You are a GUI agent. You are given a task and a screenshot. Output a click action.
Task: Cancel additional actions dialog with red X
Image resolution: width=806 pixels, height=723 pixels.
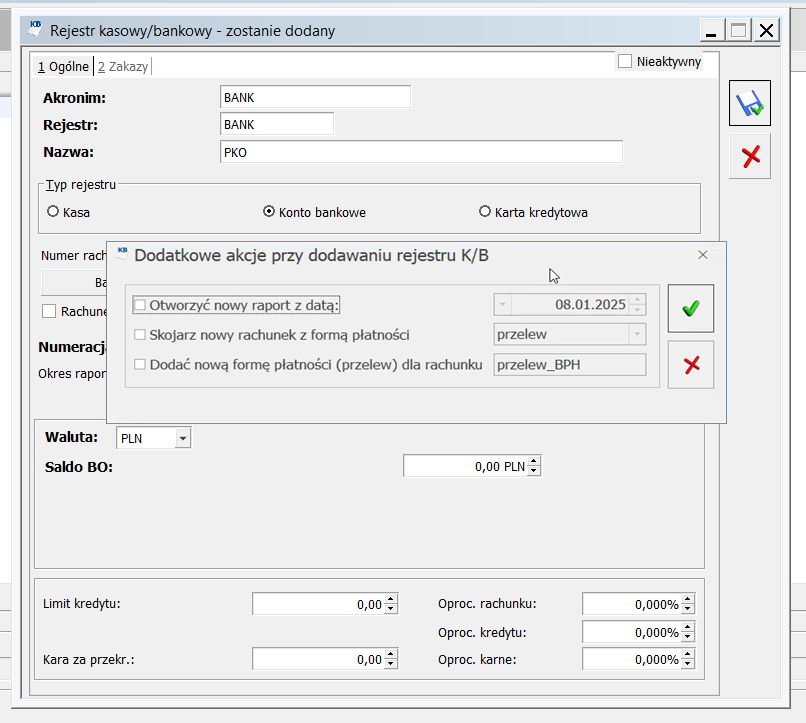point(690,364)
